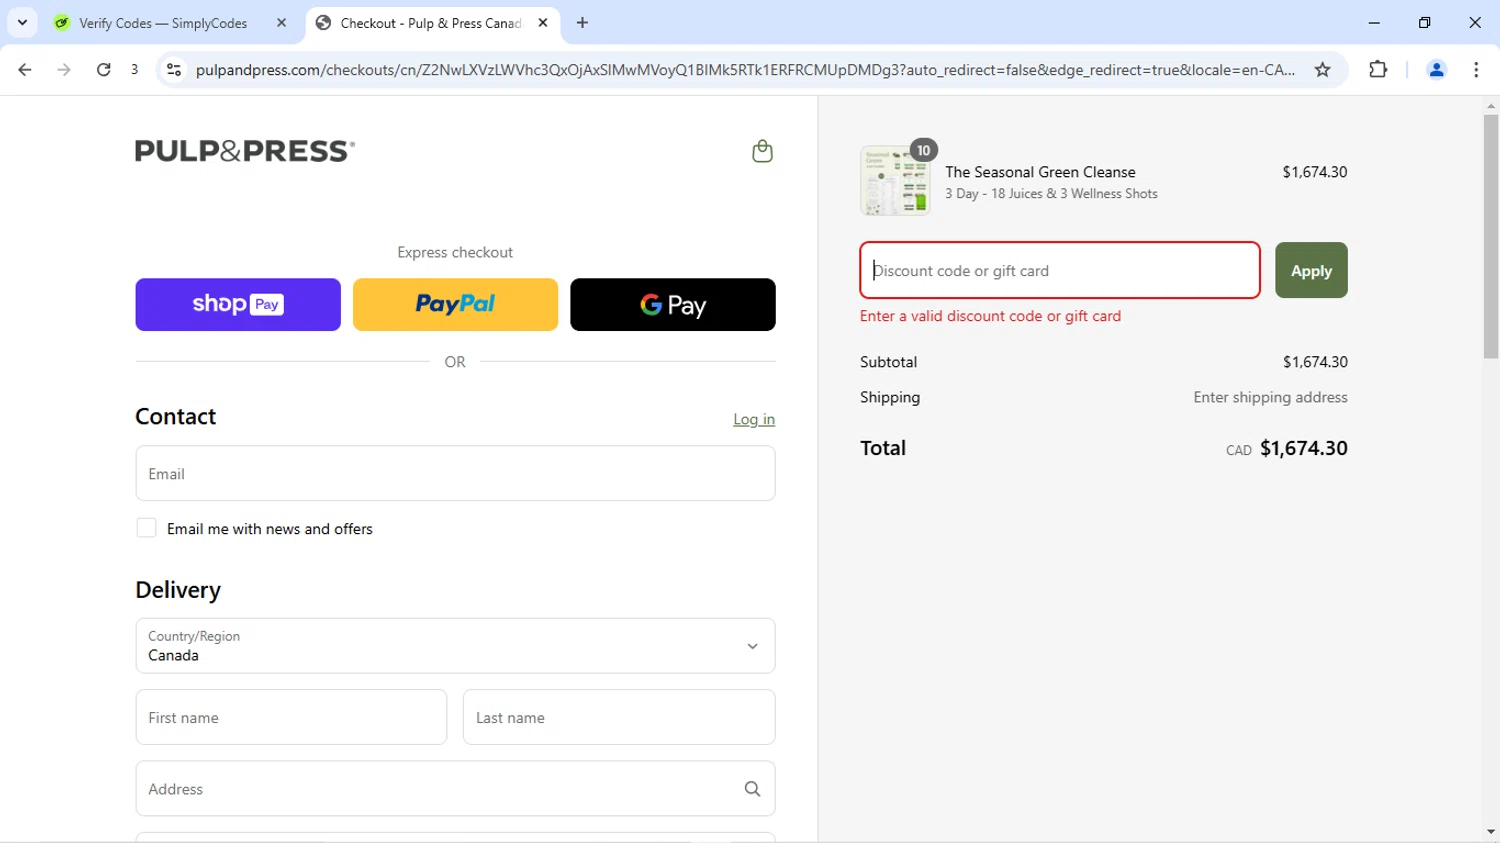Focus the Address input field
Image resolution: width=1500 pixels, height=843 pixels.
pyautogui.click(x=455, y=789)
